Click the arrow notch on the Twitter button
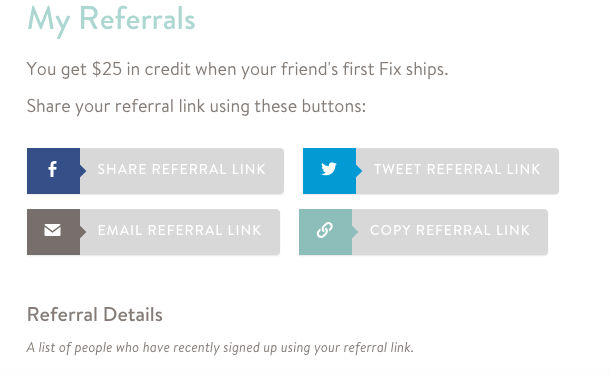This screenshot has height=375, width=610. pyautogui.click(x=359, y=170)
